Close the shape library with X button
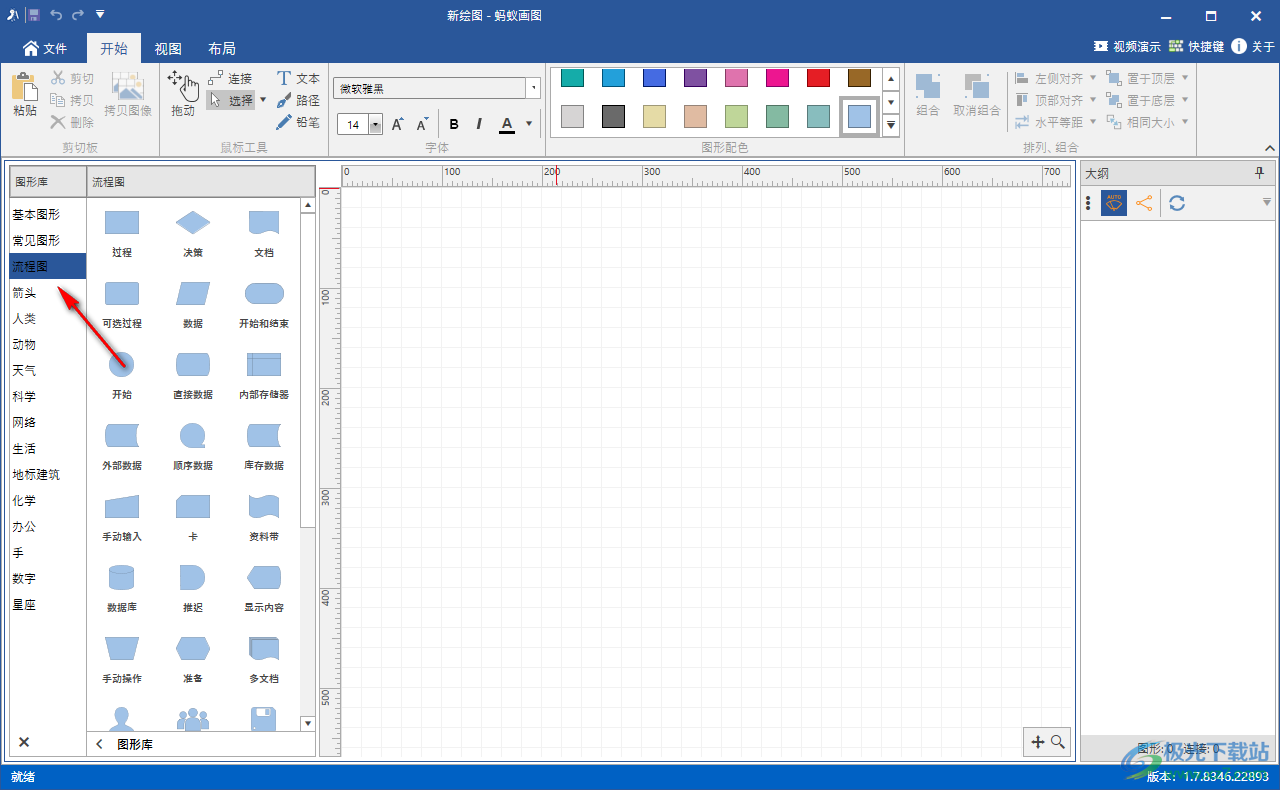1280x790 pixels. tap(24, 742)
